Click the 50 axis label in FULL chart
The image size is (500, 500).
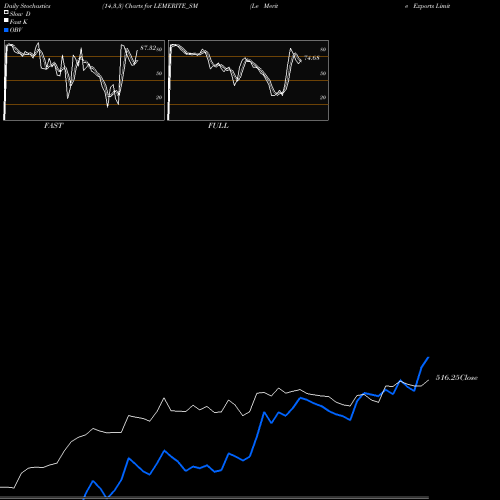pos(323,73)
